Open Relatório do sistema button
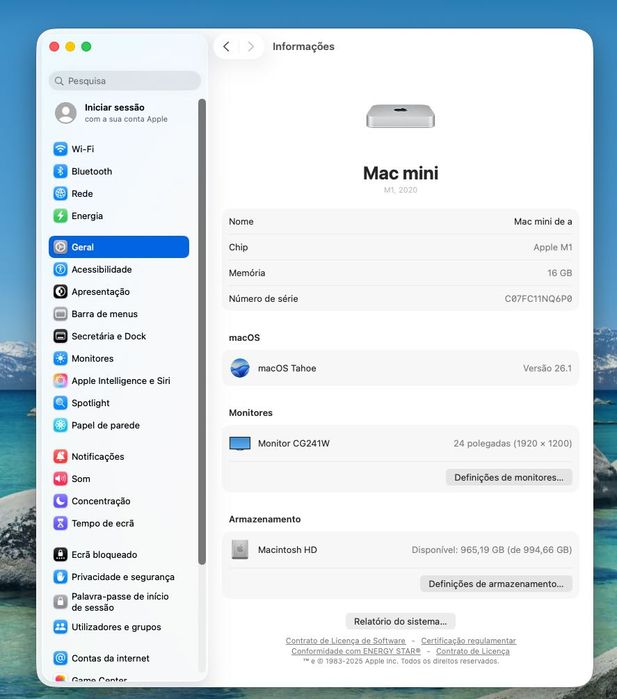 click(400, 621)
